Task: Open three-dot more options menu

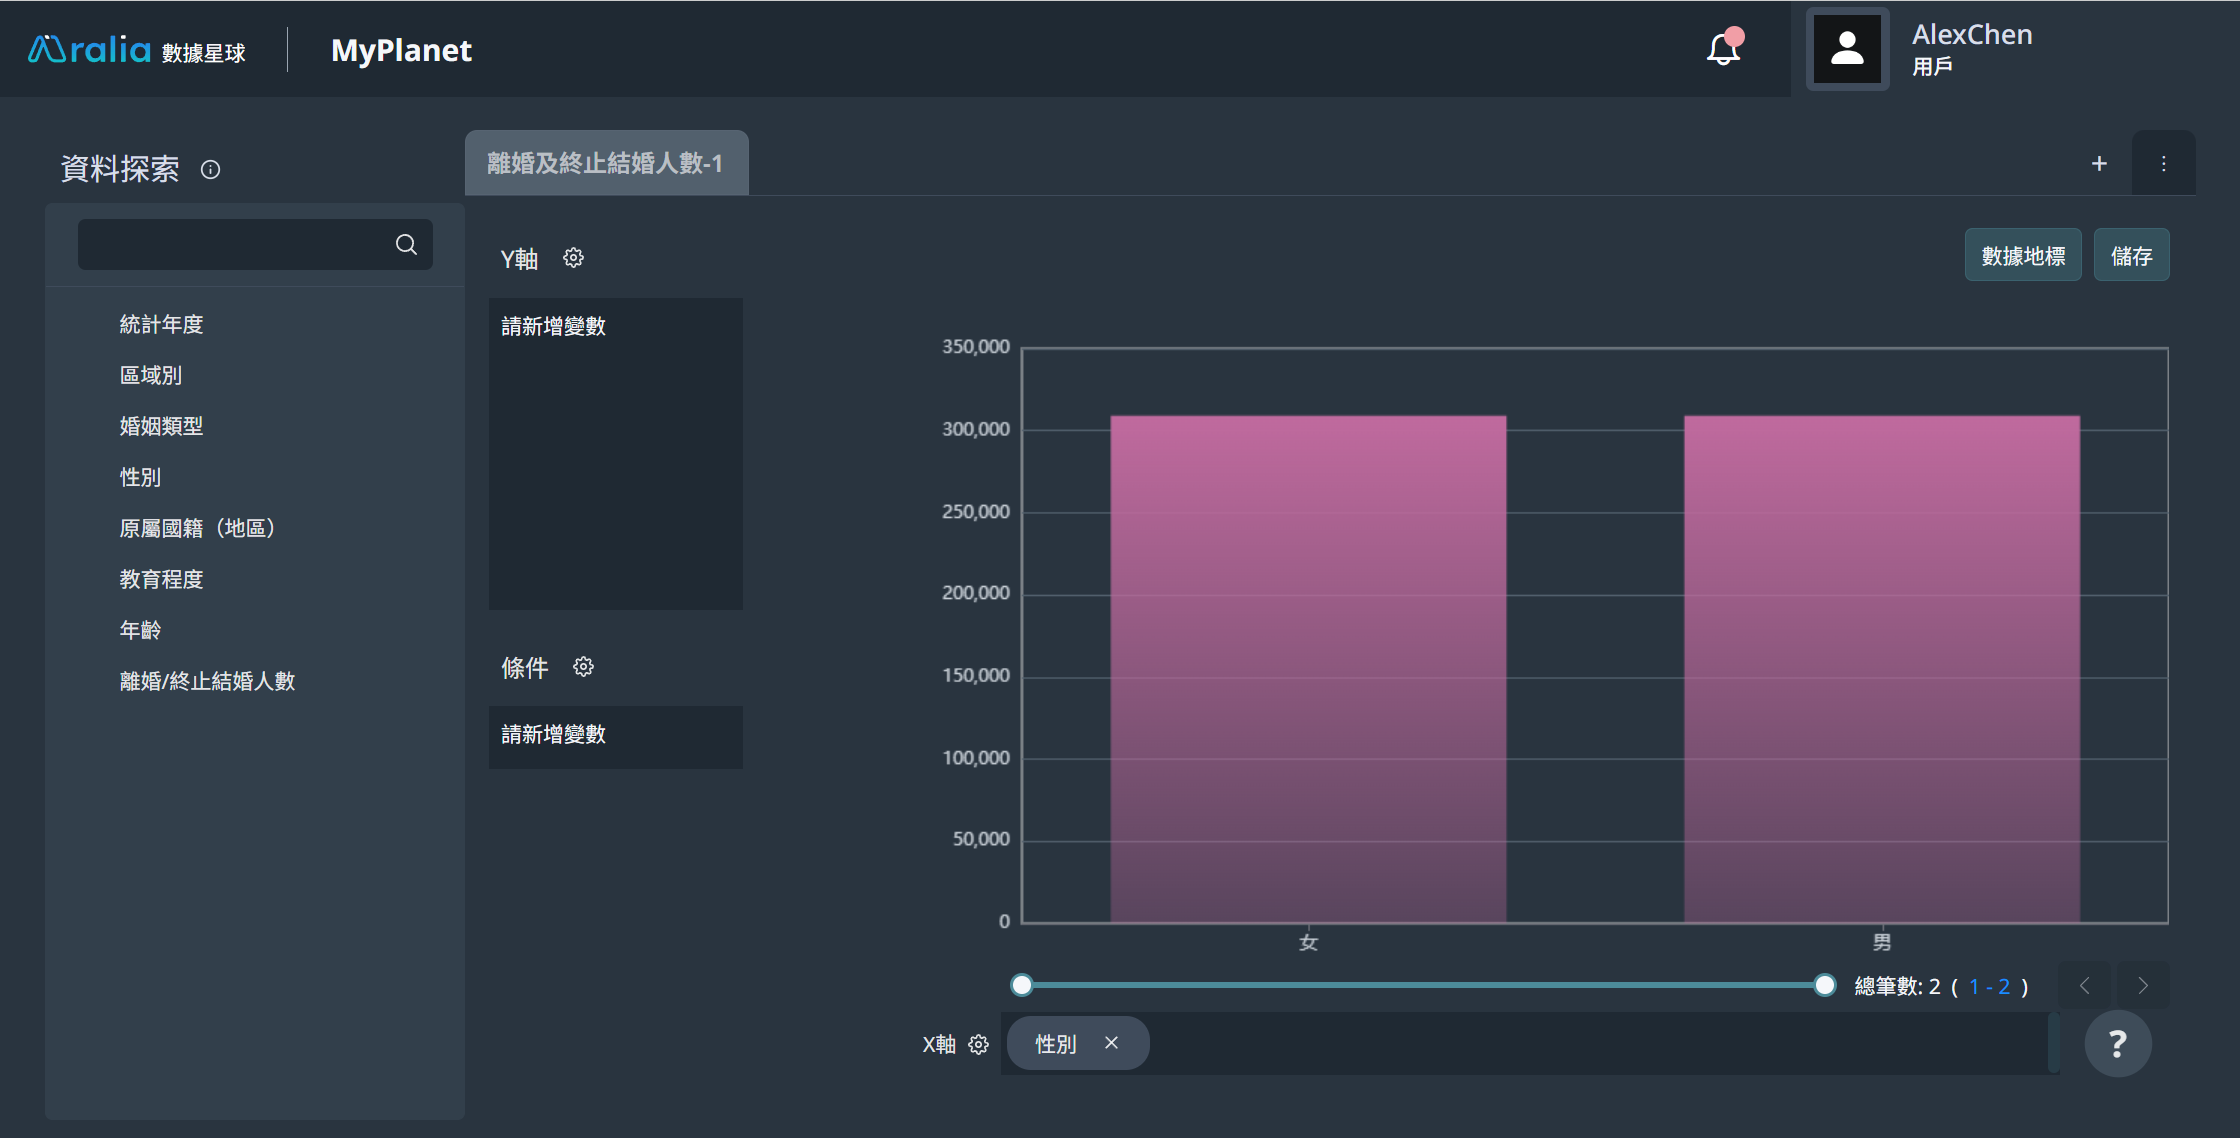Action: pyautogui.click(x=2163, y=163)
